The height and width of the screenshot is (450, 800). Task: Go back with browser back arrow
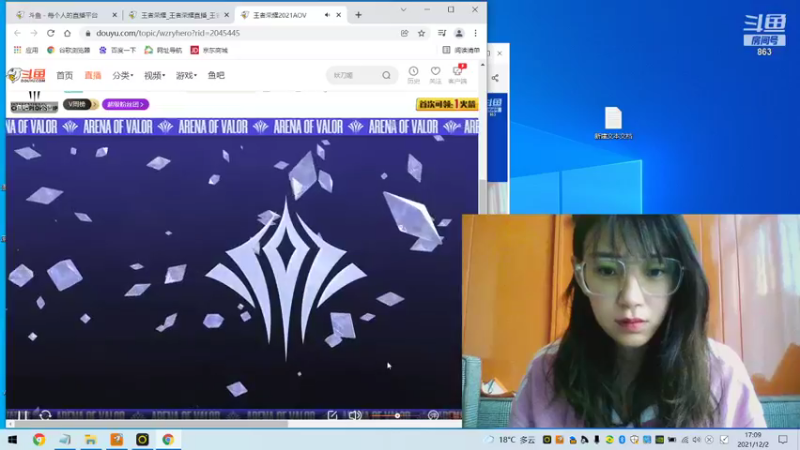18,33
